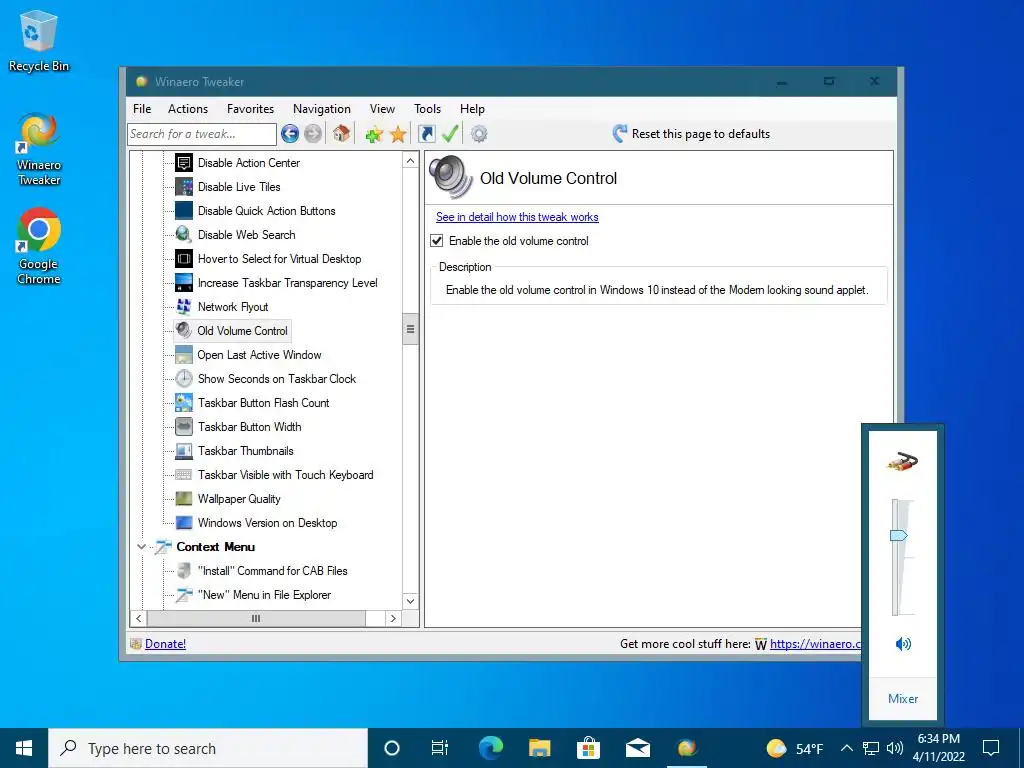Screen dimensions: 1024x768
Task: Toggle Enable the old volume control checkbox
Action: [x=437, y=241]
